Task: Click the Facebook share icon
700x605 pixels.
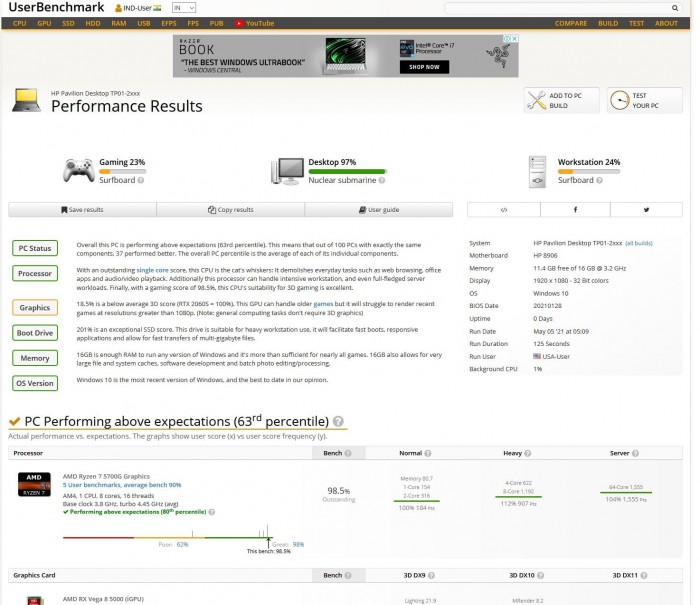Action: pos(575,210)
